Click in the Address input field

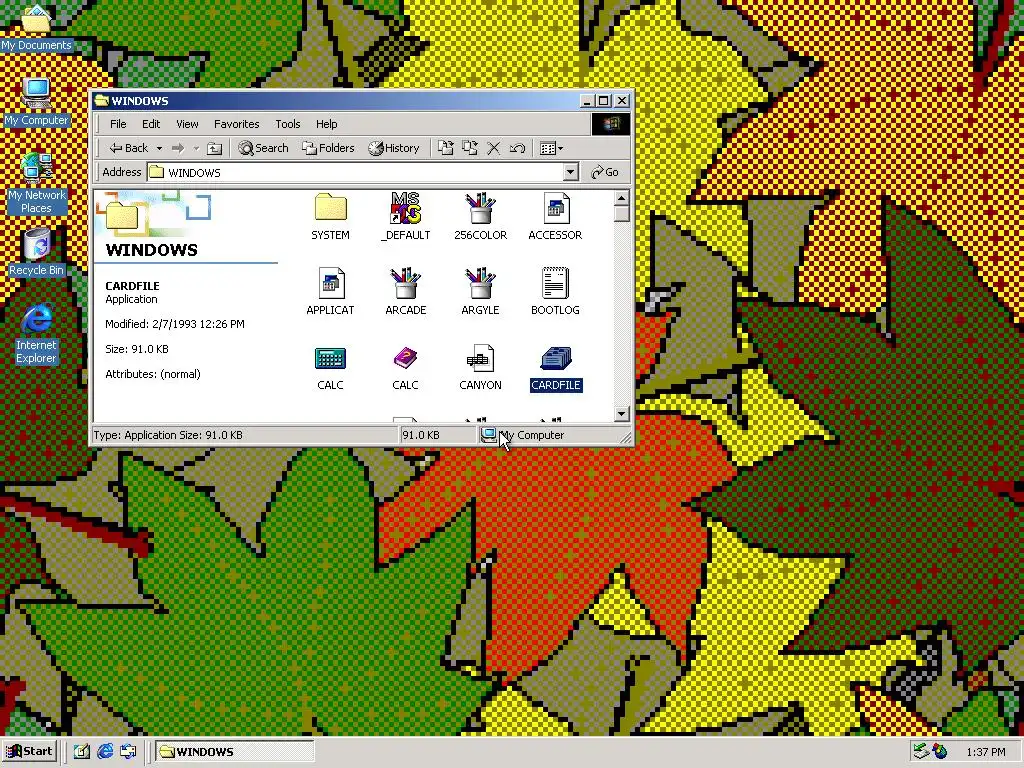click(355, 172)
